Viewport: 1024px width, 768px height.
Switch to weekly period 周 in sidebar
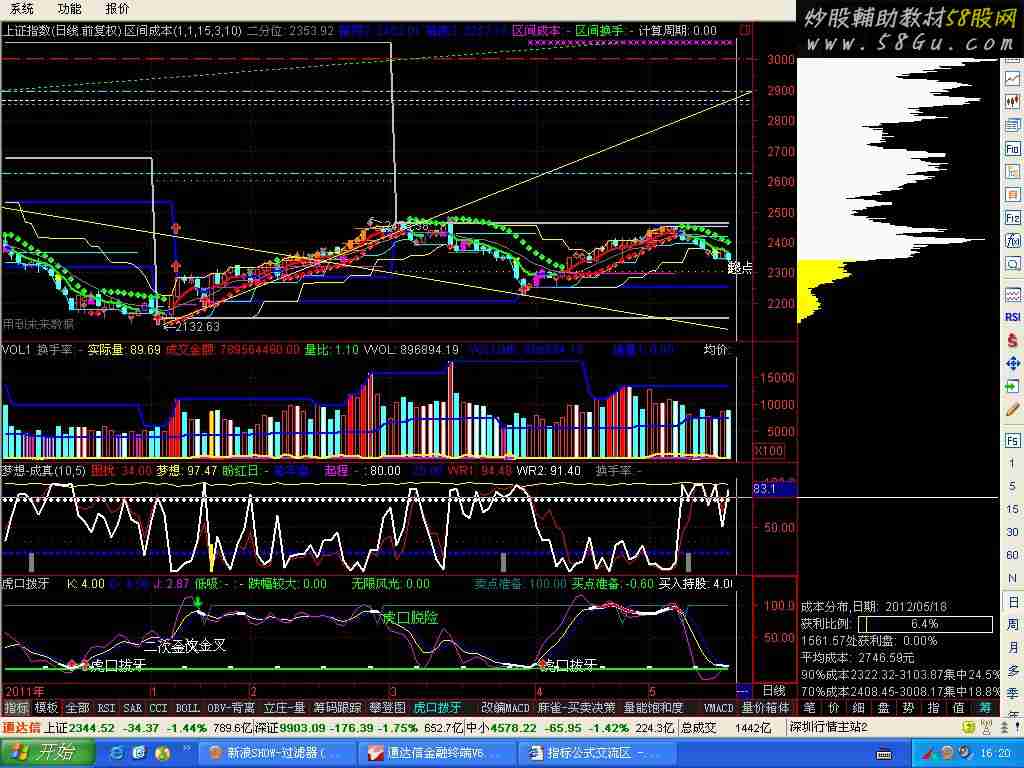[x=1012, y=624]
